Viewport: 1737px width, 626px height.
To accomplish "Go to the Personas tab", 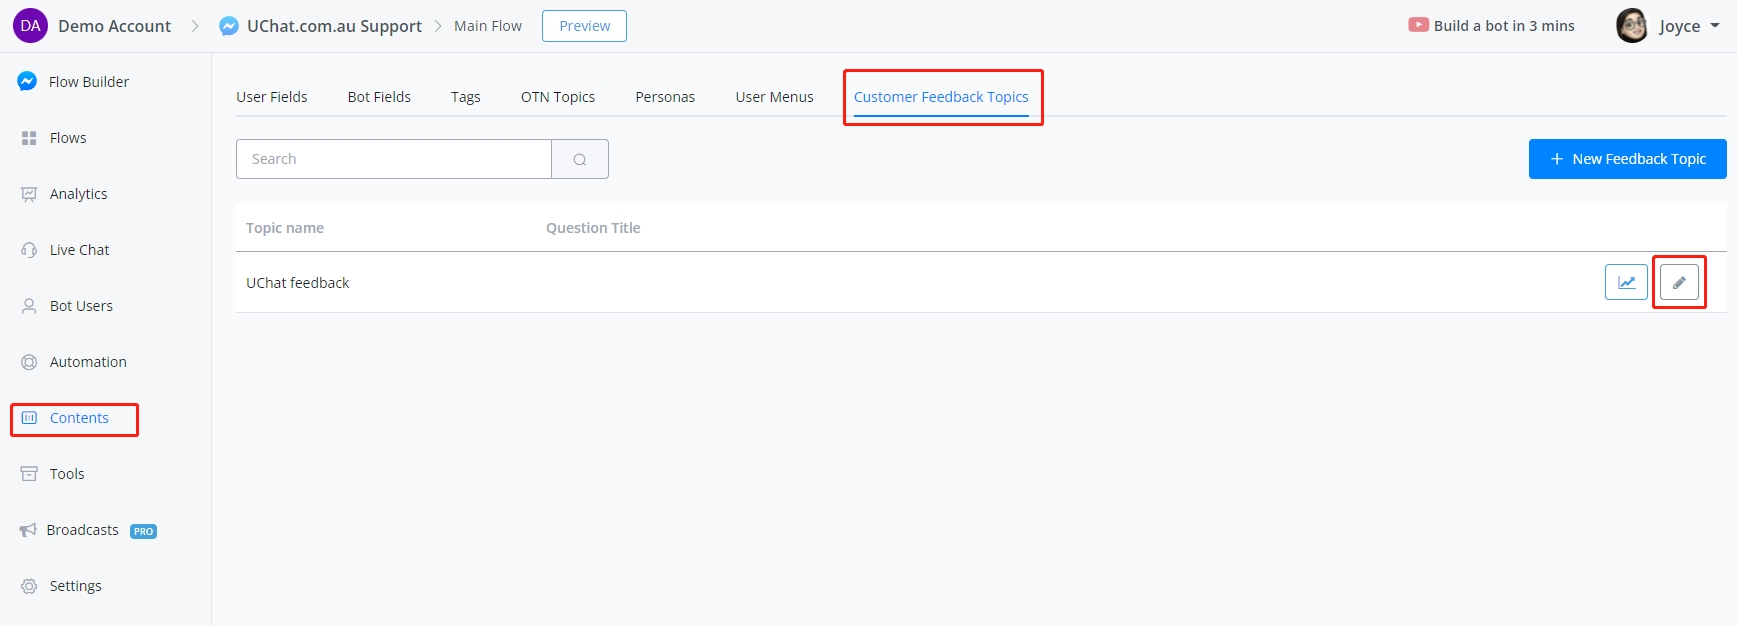I will [665, 97].
